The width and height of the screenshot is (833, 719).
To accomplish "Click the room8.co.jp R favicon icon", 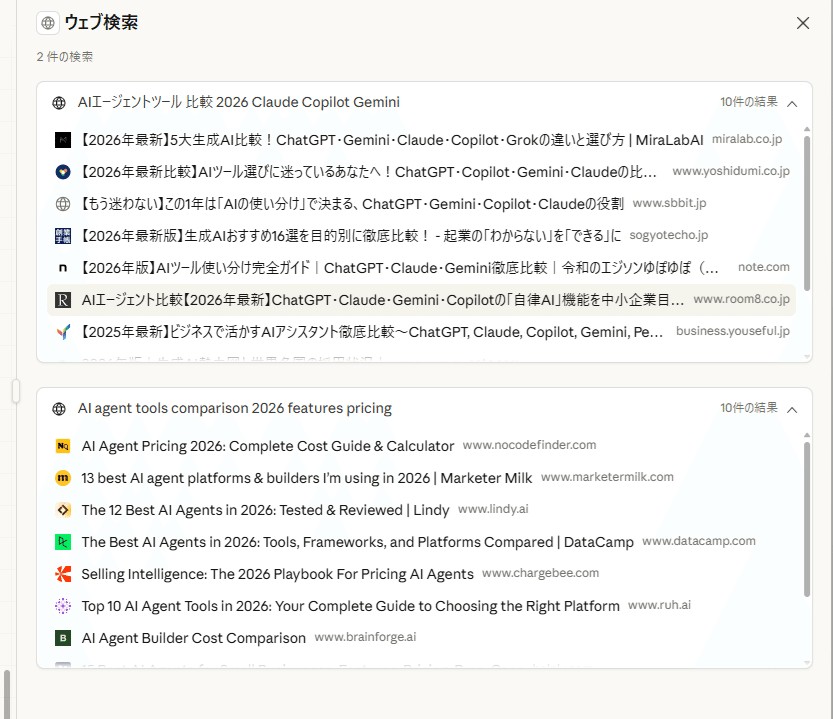I will coord(63,300).
